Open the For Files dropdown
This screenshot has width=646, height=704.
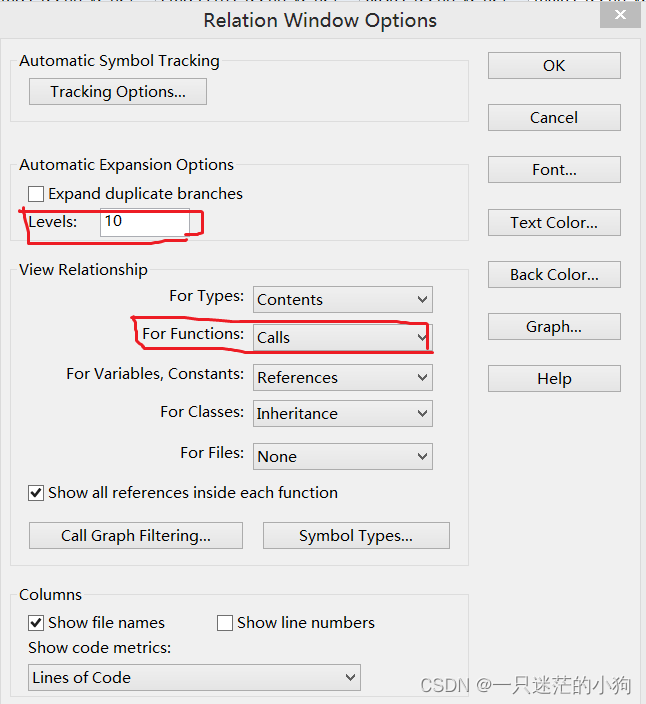pyautogui.click(x=343, y=457)
